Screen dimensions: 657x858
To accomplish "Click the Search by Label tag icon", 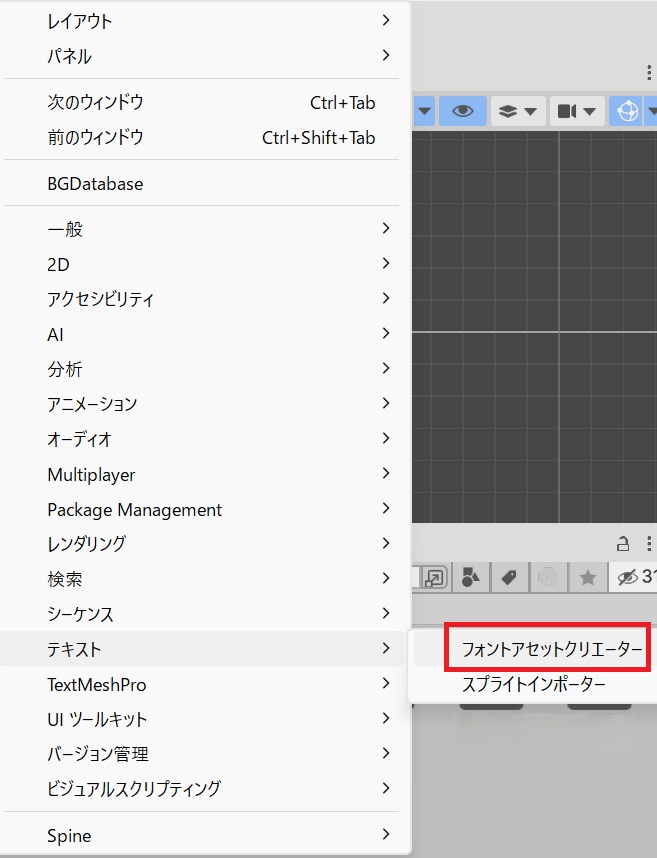I will point(509,577).
